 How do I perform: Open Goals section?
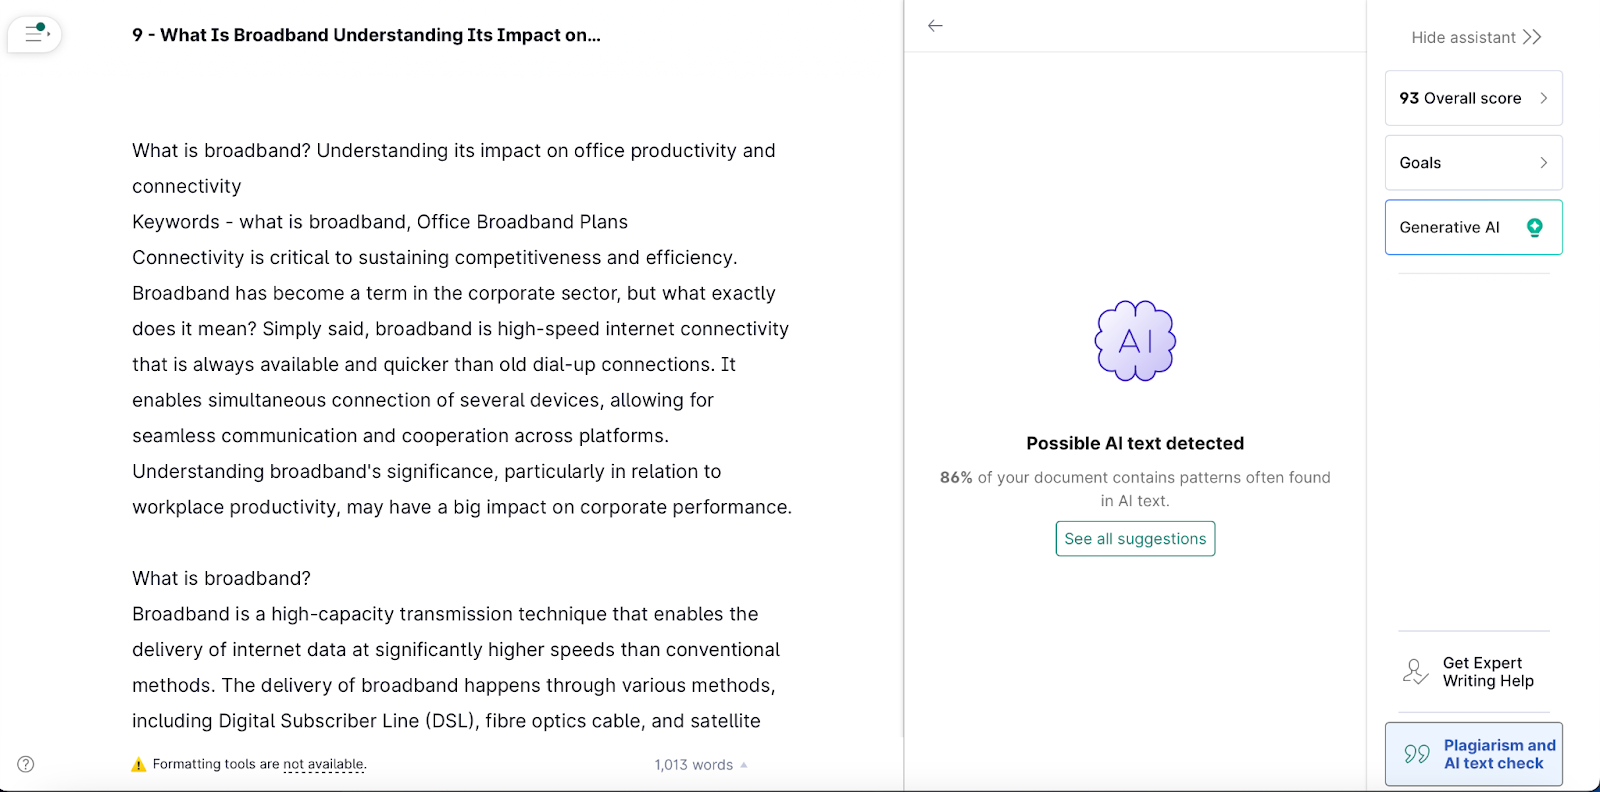coord(1473,163)
